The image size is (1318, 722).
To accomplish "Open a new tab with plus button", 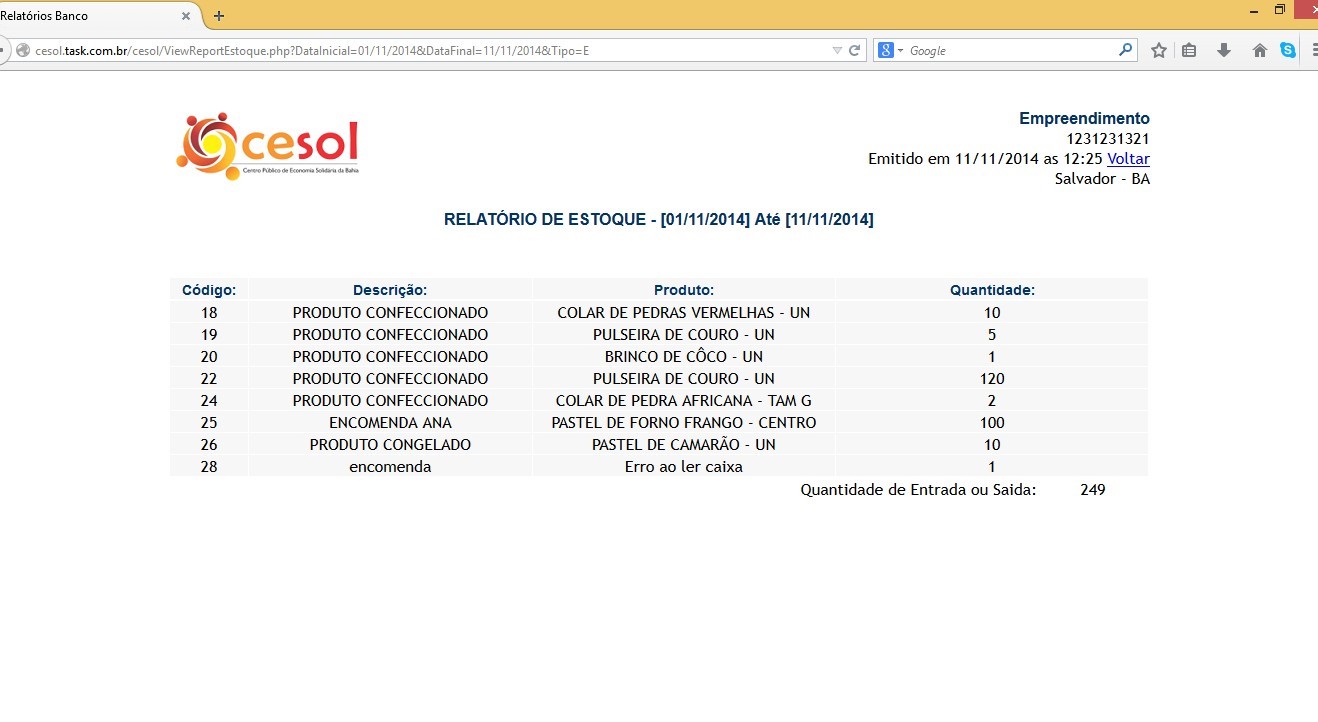I will point(219,16).
